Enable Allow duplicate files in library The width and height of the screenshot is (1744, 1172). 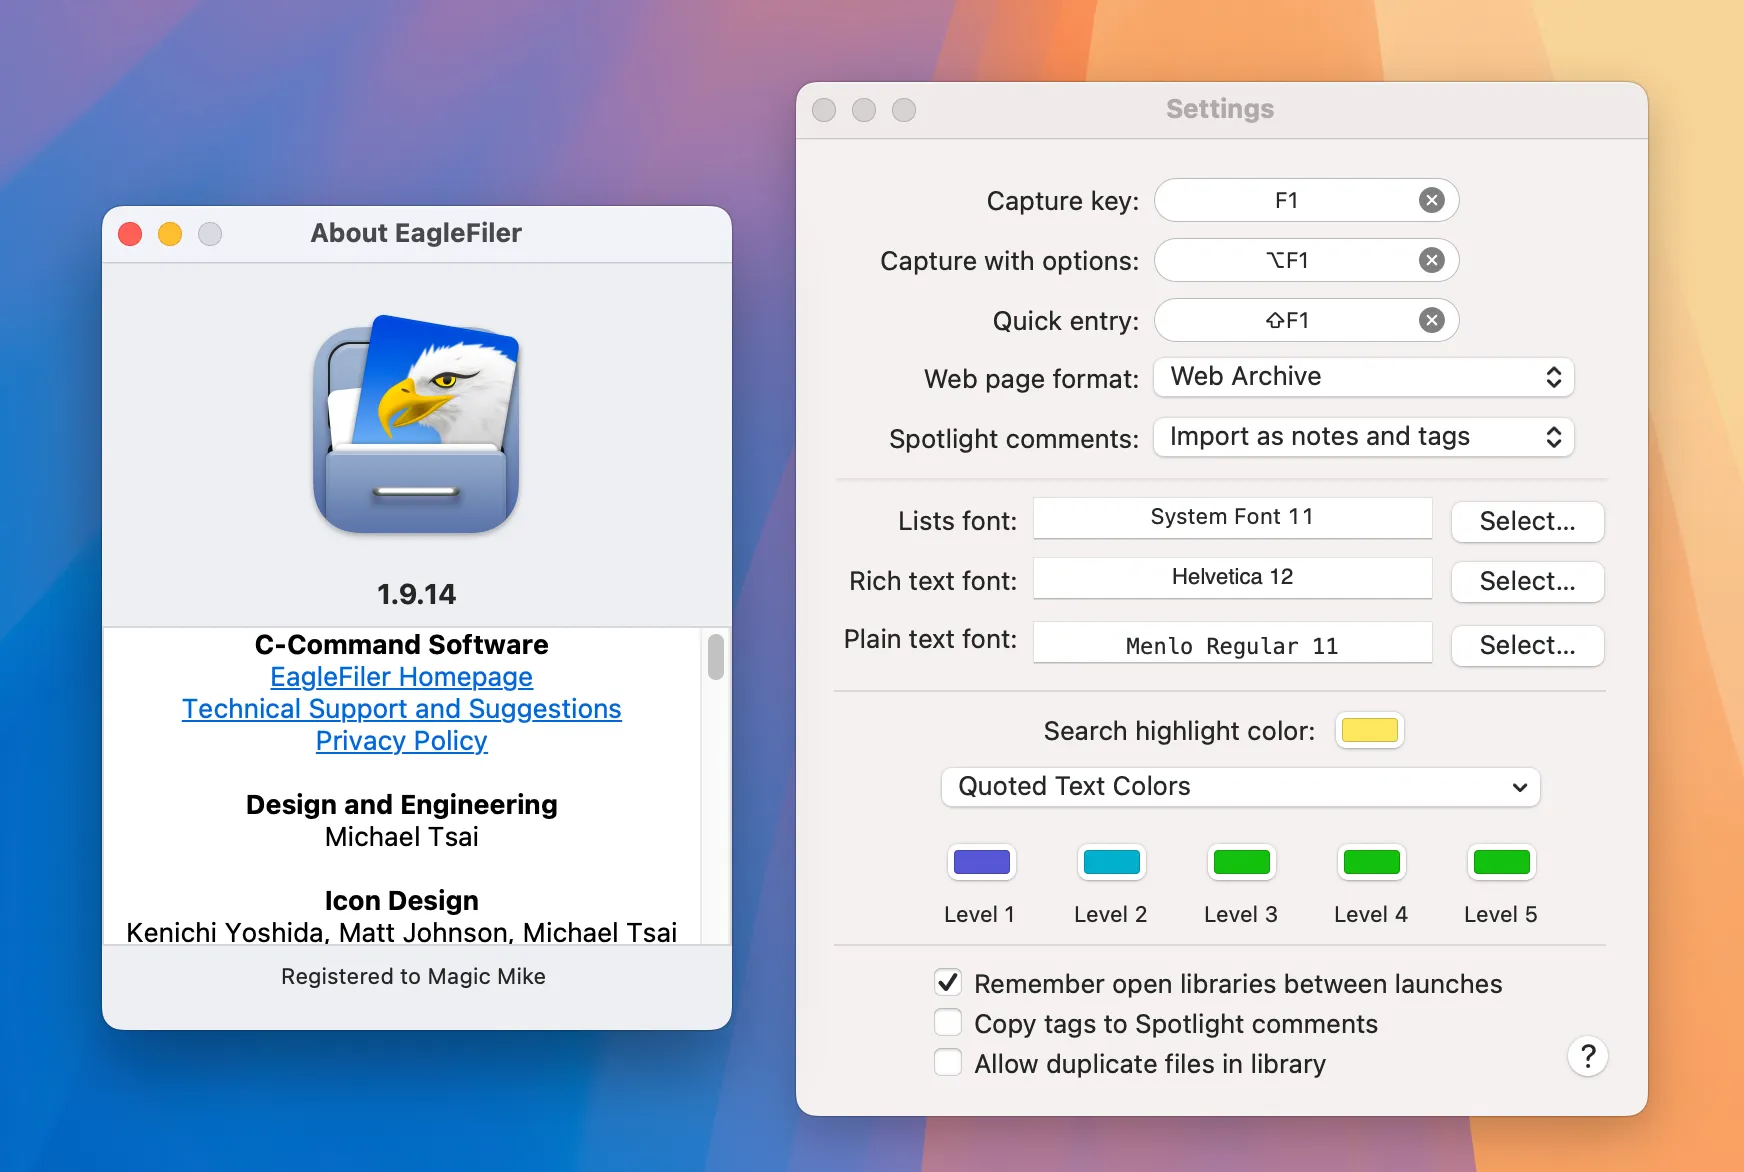click(948, 1063)
